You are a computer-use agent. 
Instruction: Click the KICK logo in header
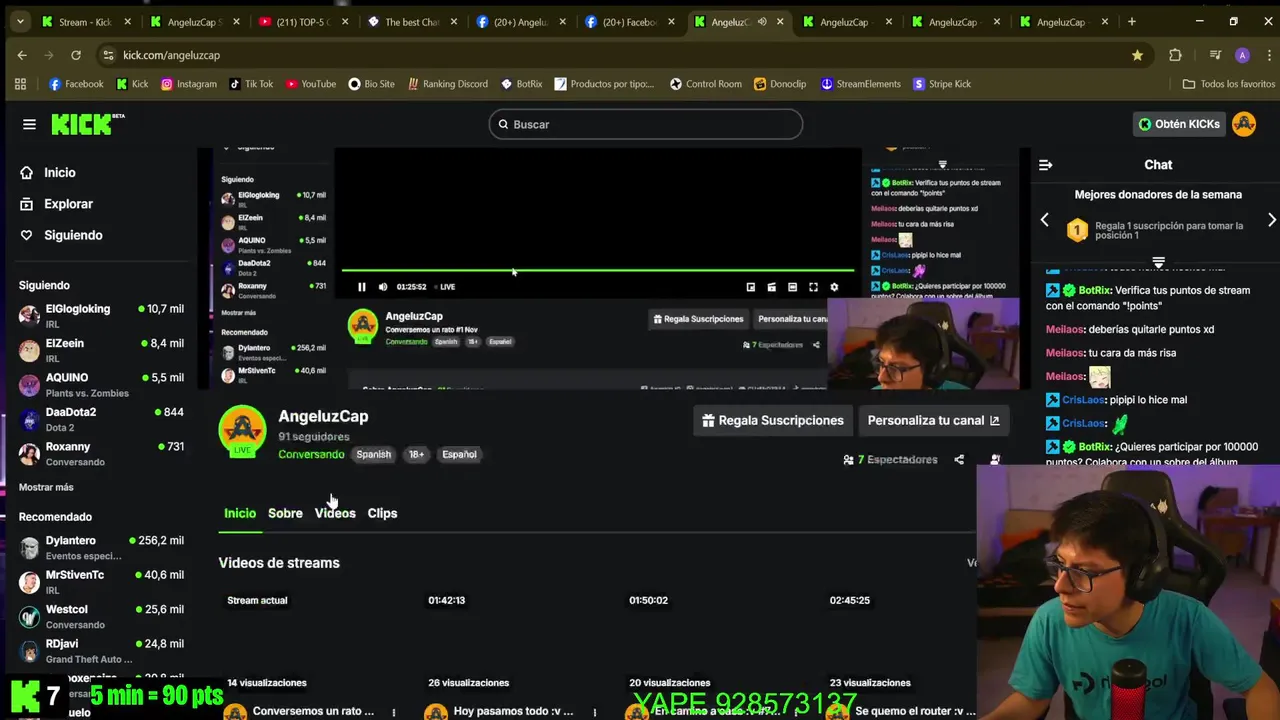click(x=88, y=124)
